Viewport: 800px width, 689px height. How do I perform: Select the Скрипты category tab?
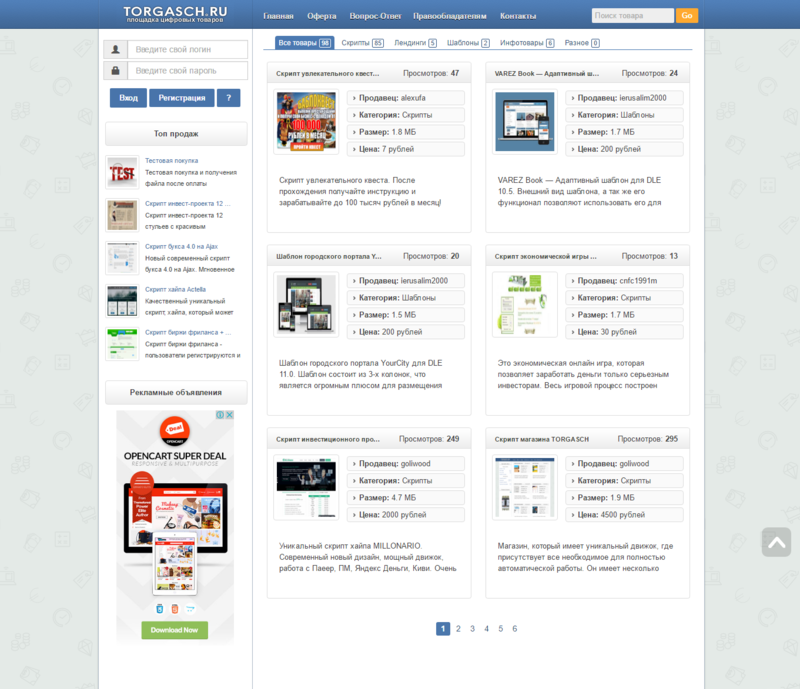click(x=362, y=43)
